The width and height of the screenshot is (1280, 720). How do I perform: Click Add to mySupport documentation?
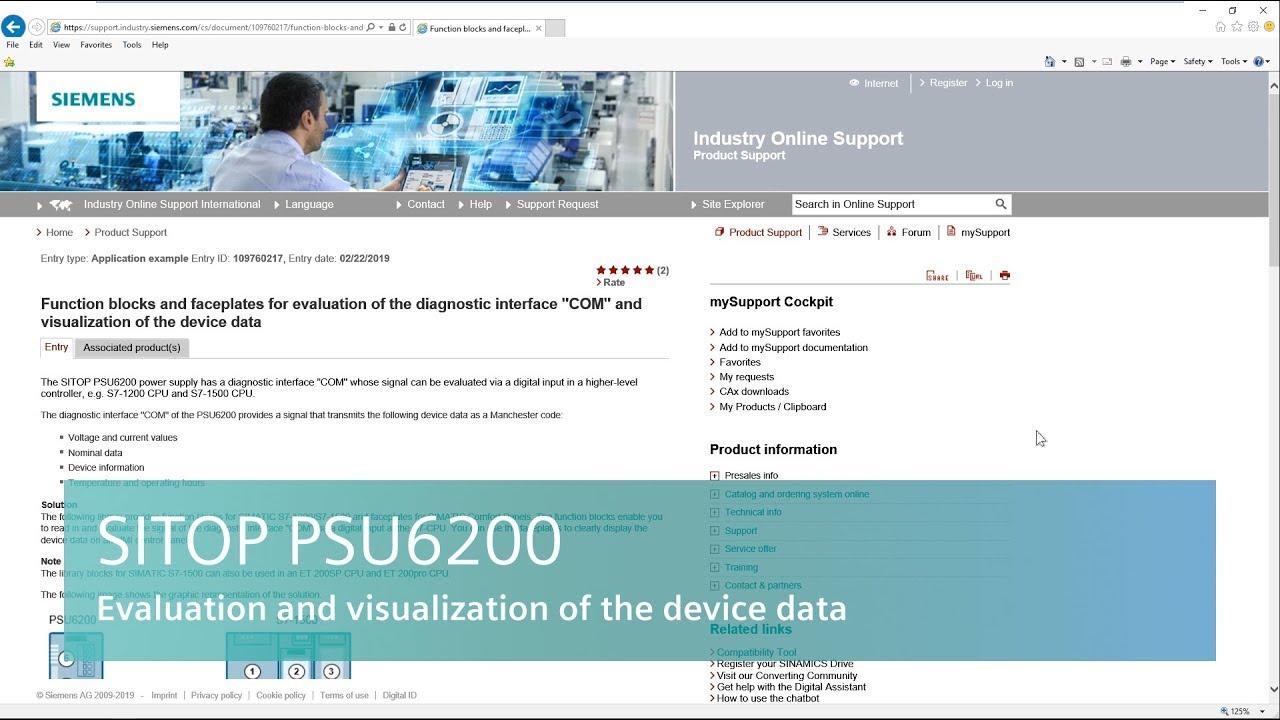[x=793, y=348]
